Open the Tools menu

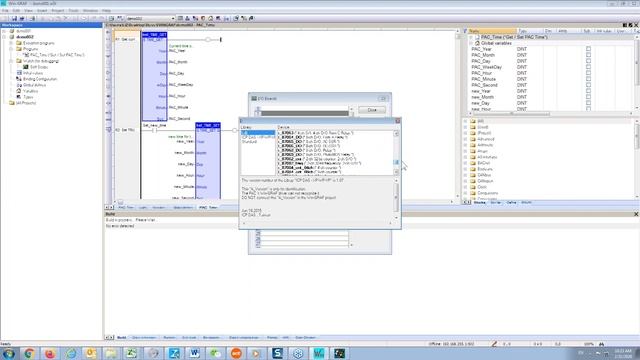[73, 10]
